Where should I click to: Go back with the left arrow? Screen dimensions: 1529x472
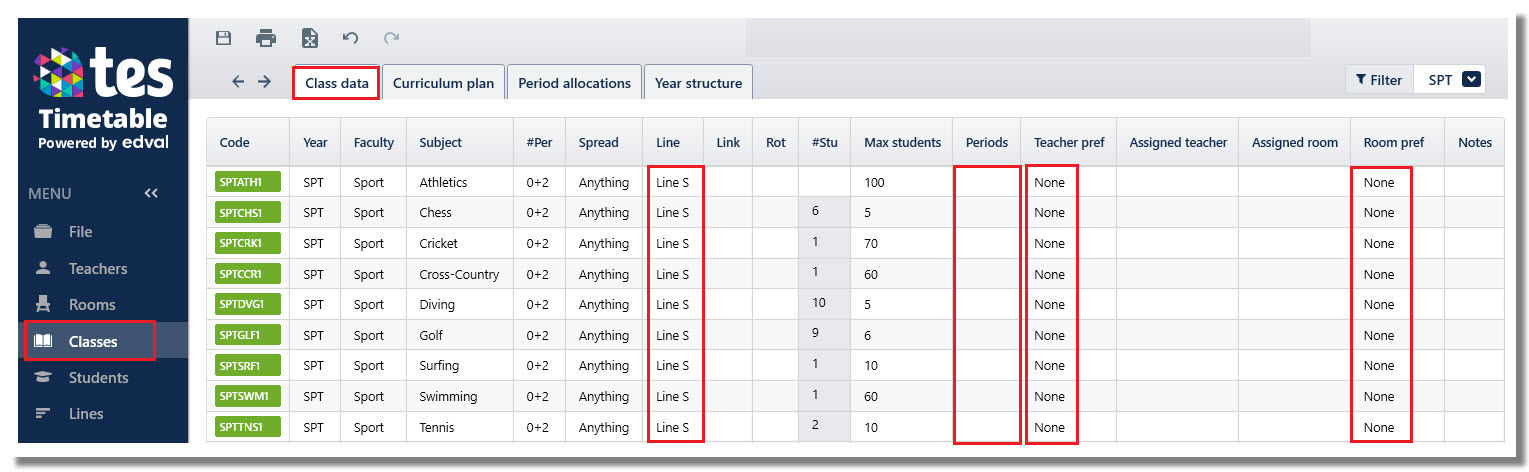(x=238, y=82)
